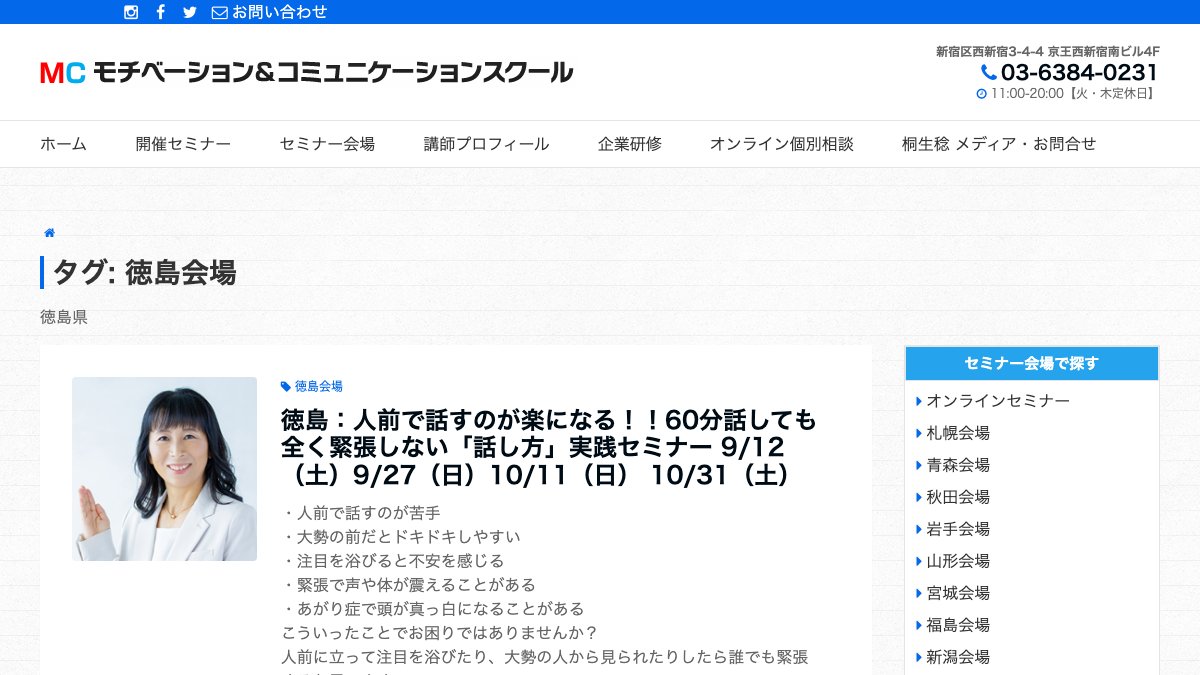
Task: Click the セミナー会場で探す sidebar header
Action: click(1032, 364)
